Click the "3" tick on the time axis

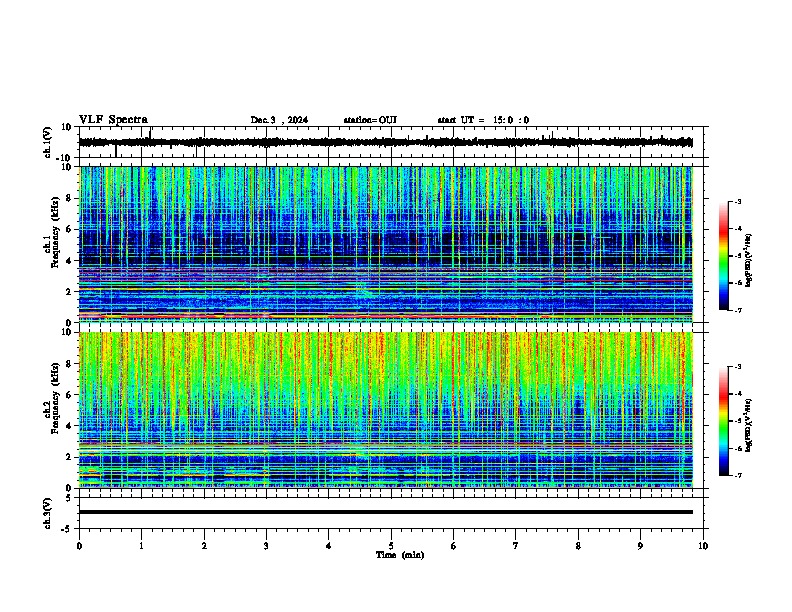[266, 546]
